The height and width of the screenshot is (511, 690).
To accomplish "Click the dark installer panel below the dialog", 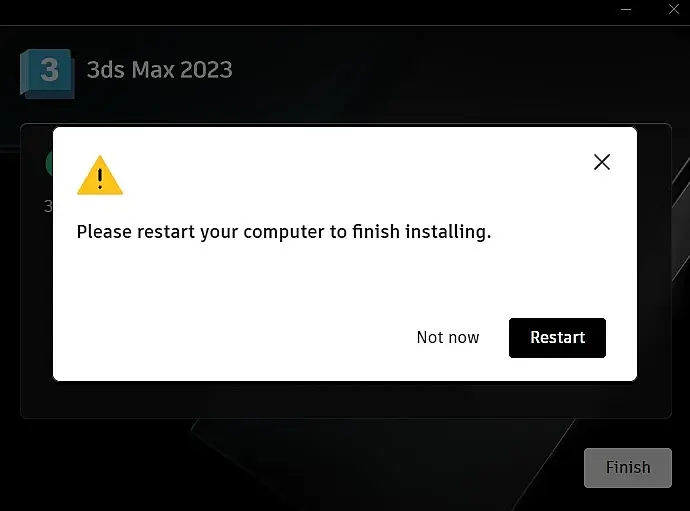I will pyautogui.click(x=345, y=400).
